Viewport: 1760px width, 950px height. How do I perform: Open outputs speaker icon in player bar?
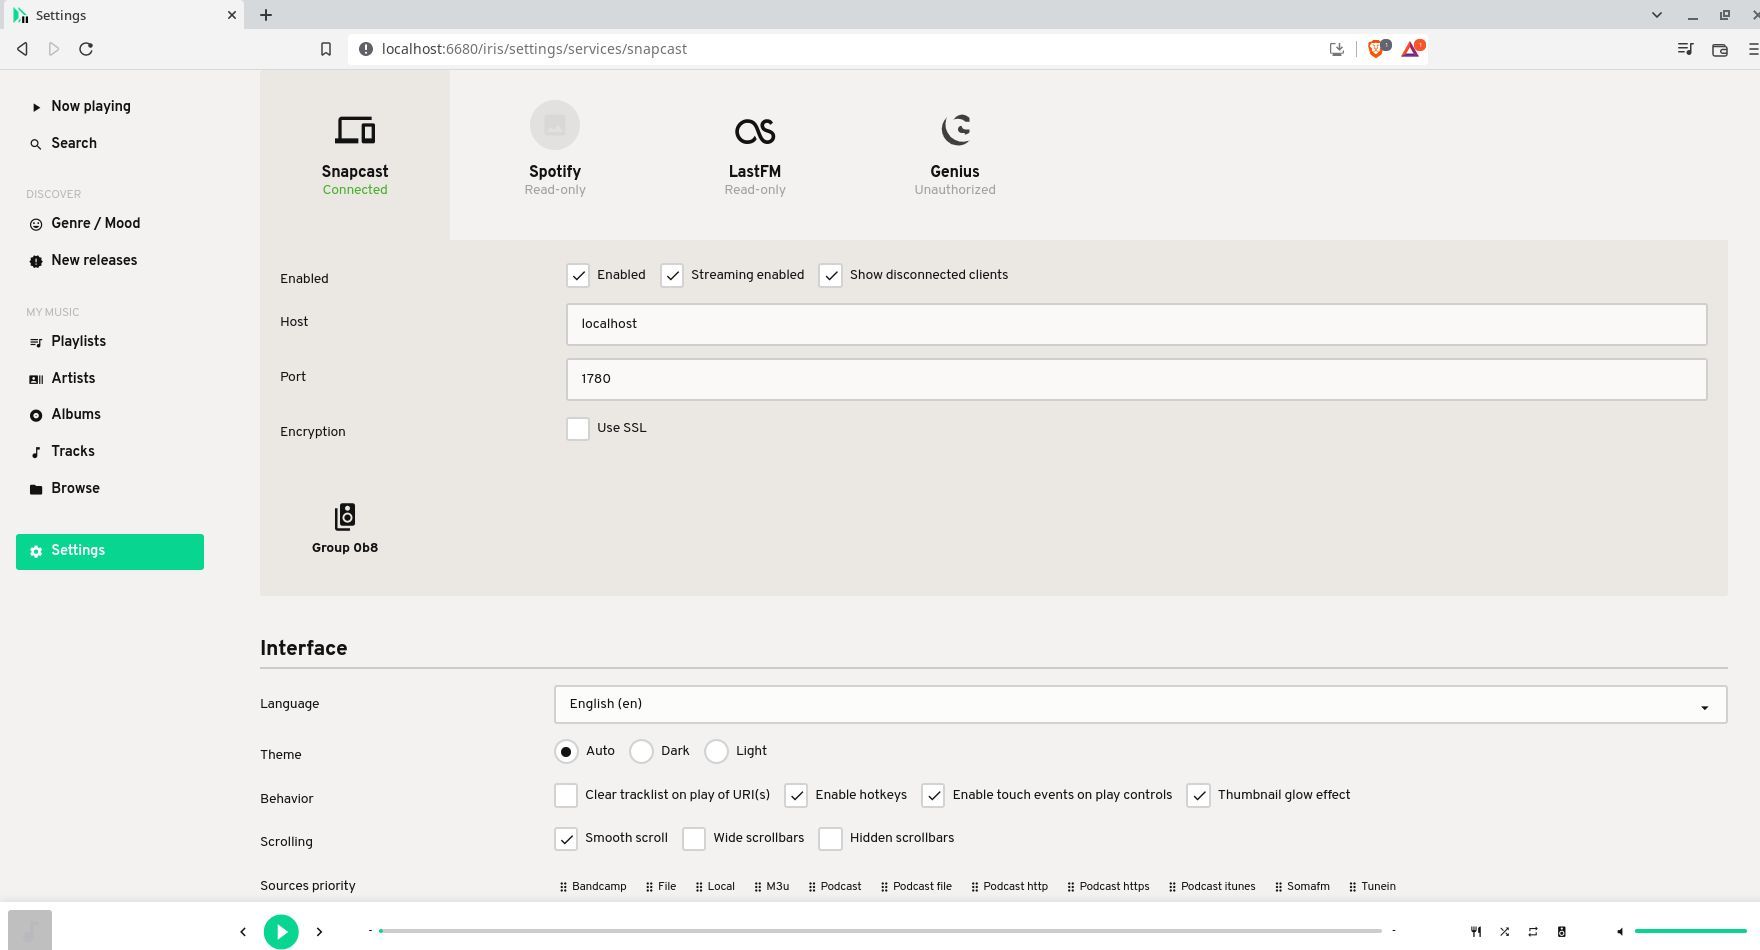pyautogui.click(x=1561, y=932)
